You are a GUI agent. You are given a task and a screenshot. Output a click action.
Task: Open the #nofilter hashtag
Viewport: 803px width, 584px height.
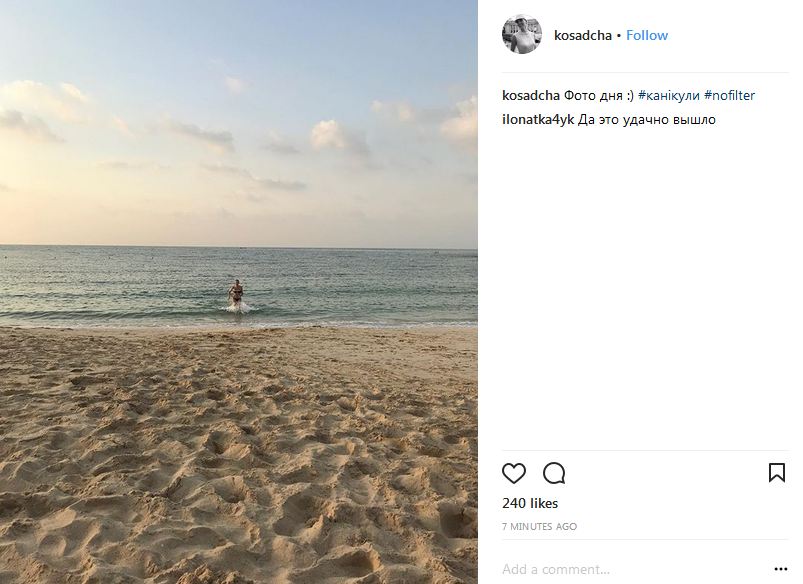point(730,95)
